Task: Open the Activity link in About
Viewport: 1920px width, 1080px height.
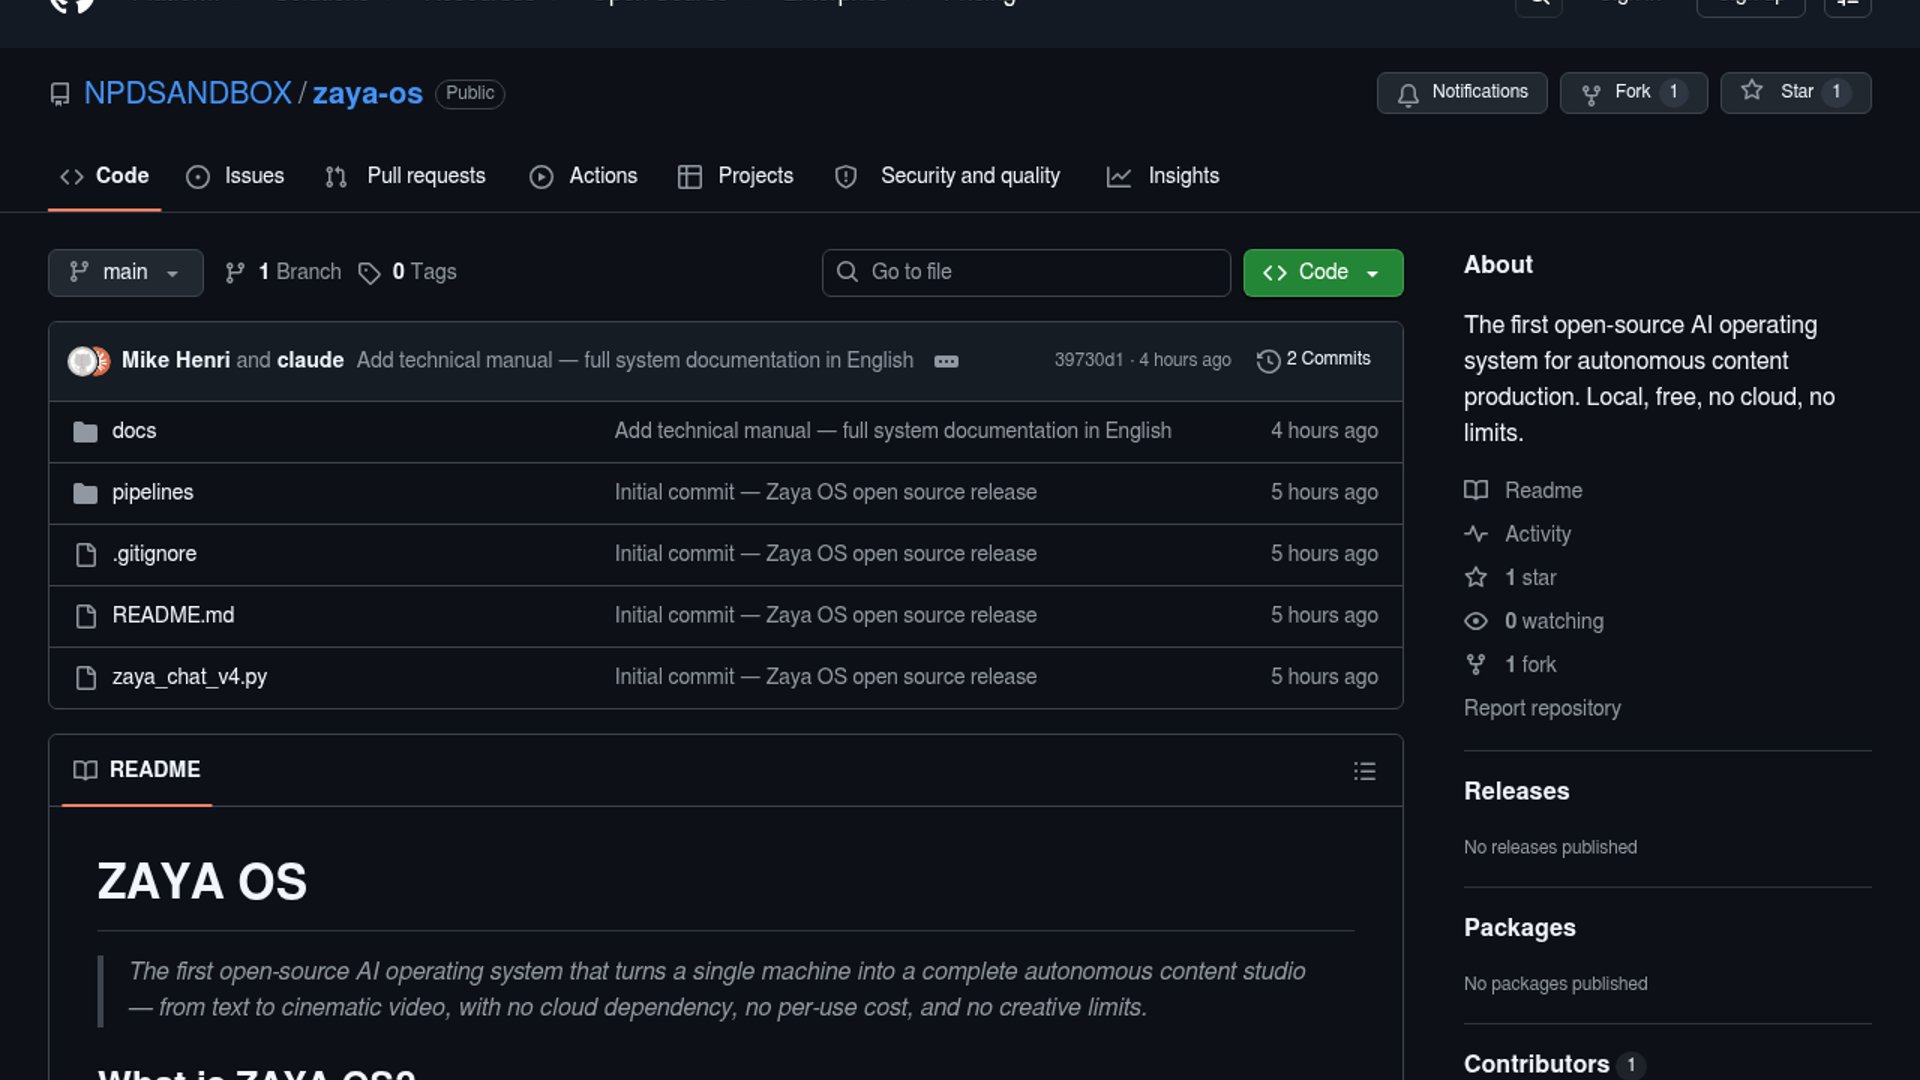Action: click(x=1537, y=534)
